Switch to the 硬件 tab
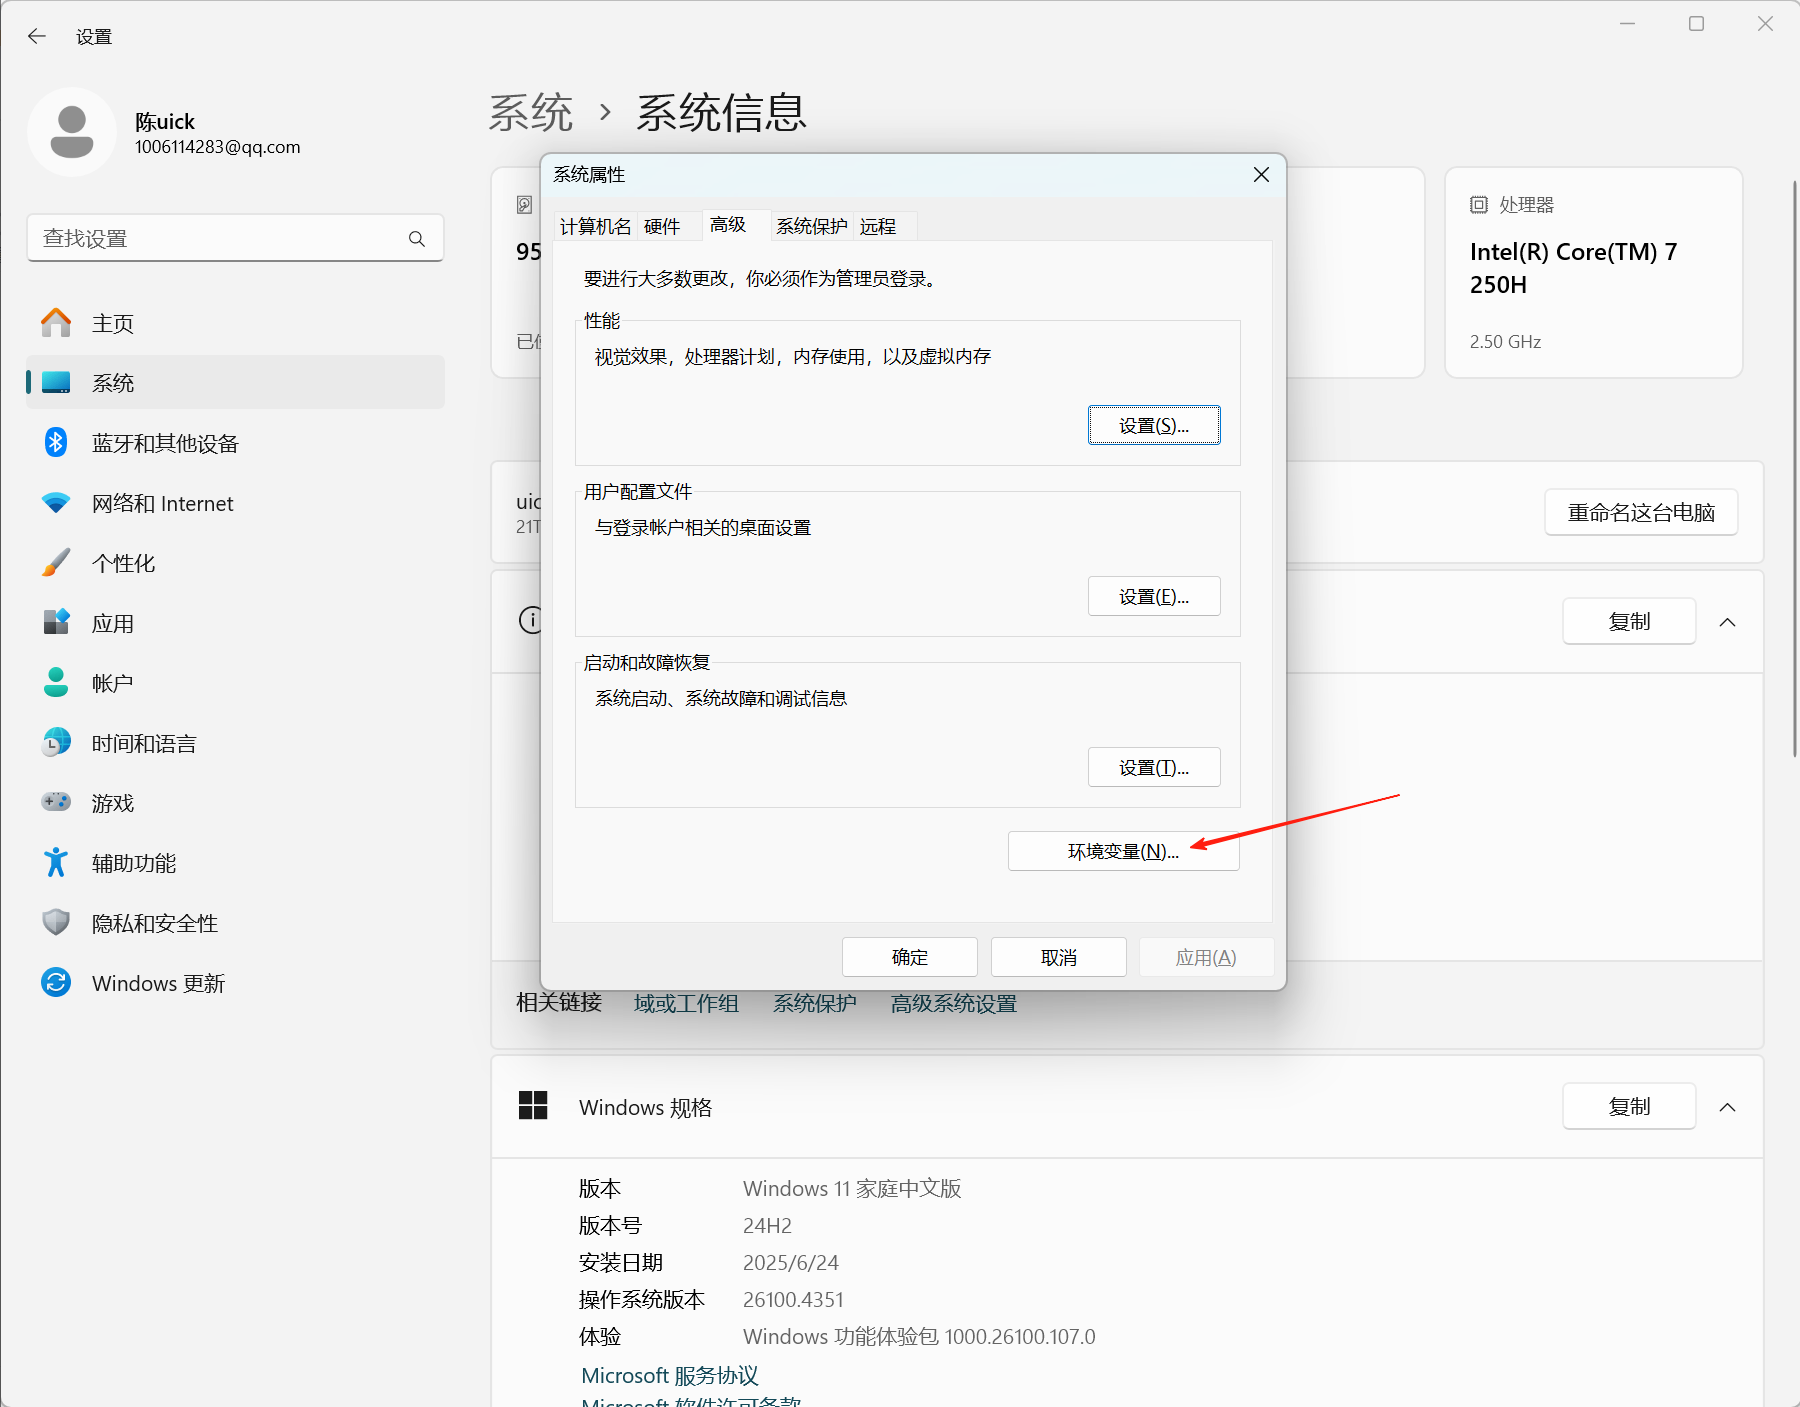Image resolution: width=1800 pixels, height=1407 pixels. (662, 226)
